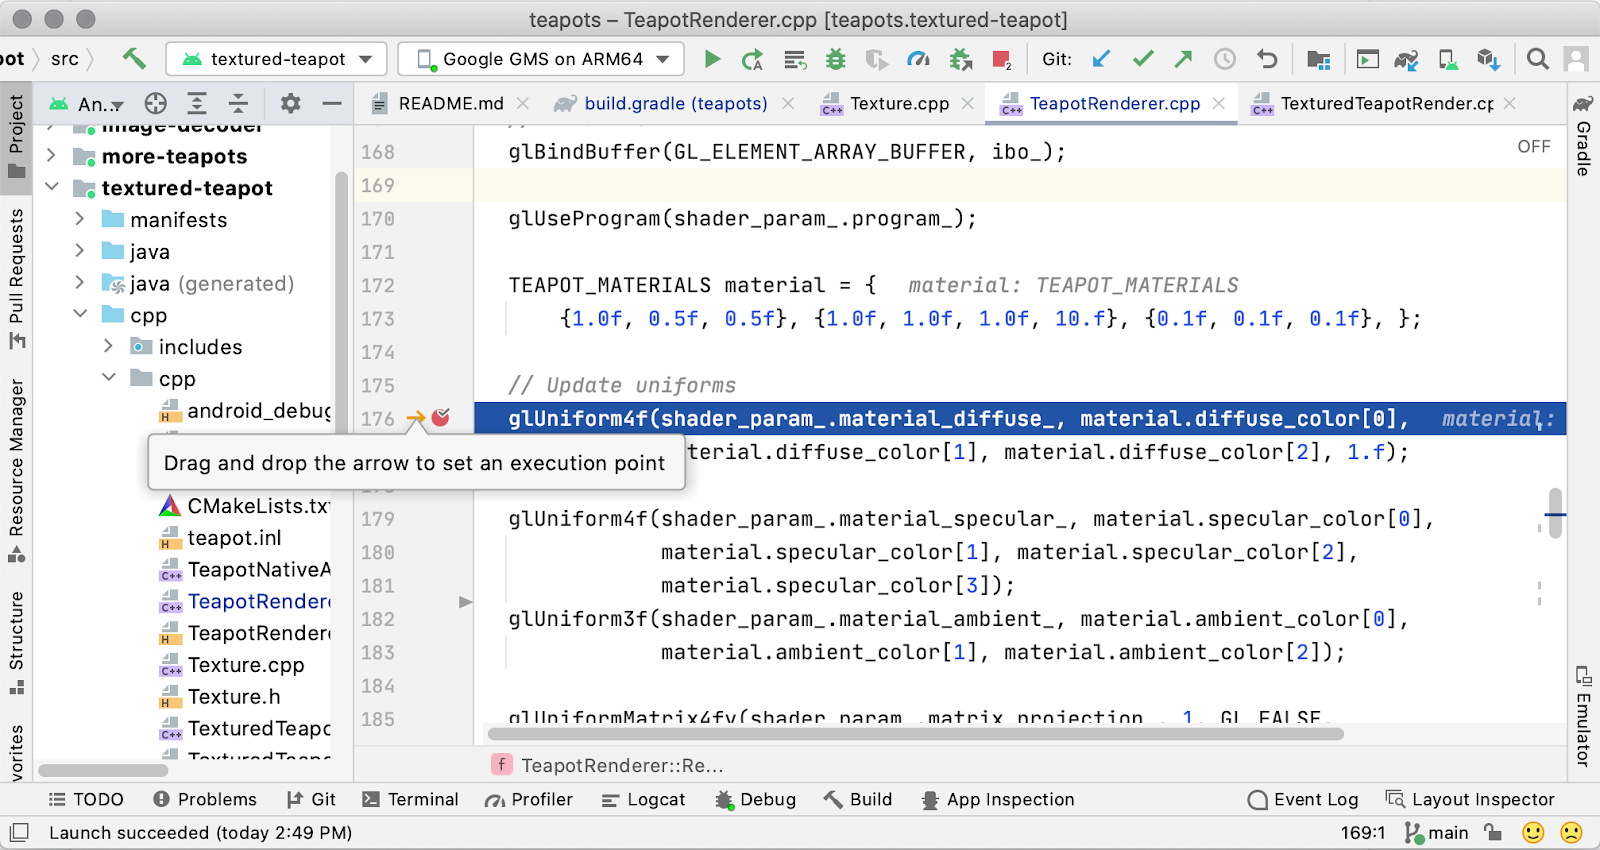1600x850 pixels.
Task: Collapse the textured-teapot module folder
Action: (52, 188)
